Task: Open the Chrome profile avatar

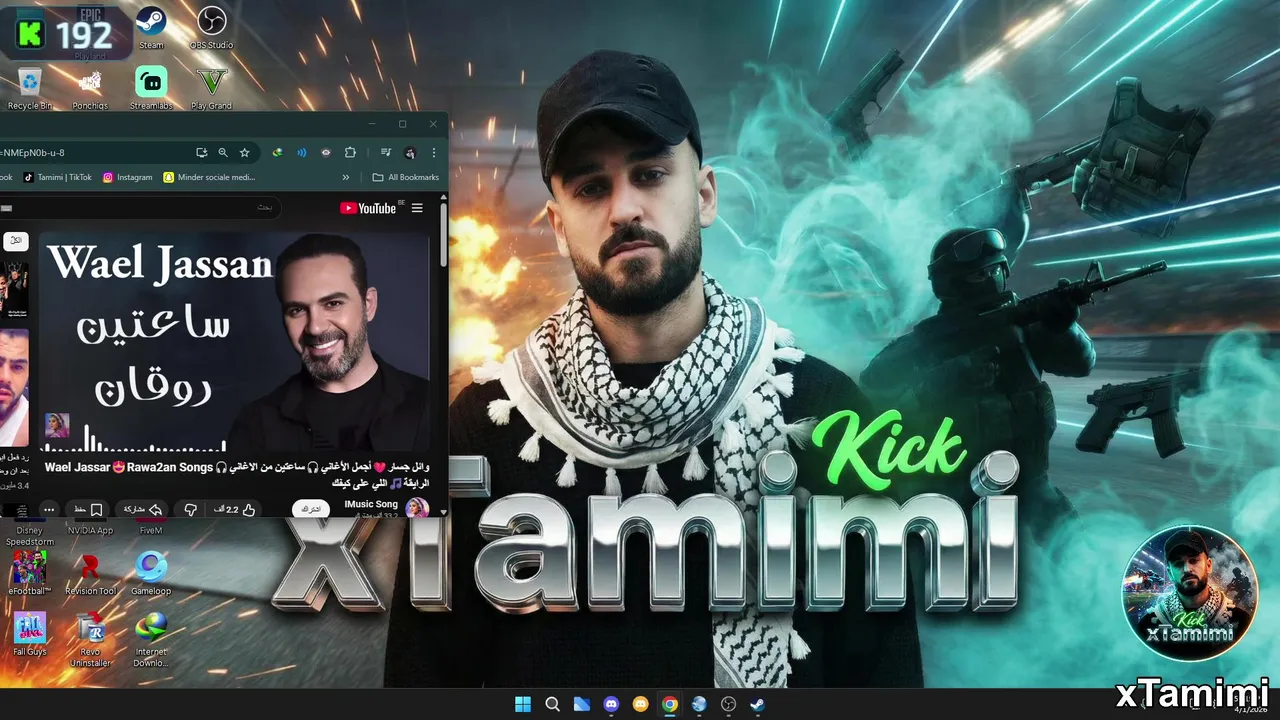Action: [x=409, y=153]
